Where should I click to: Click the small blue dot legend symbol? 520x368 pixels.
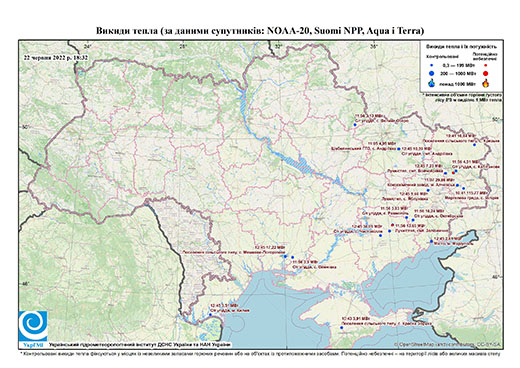coord(432,66)
